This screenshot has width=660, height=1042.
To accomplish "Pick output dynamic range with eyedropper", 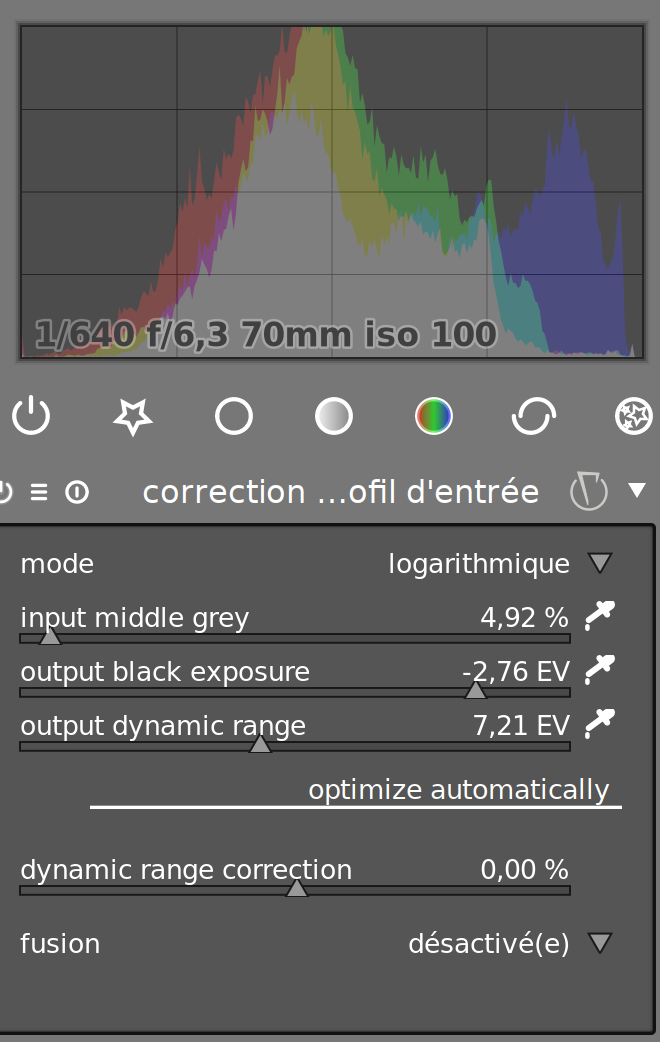I will pos(600,724).
